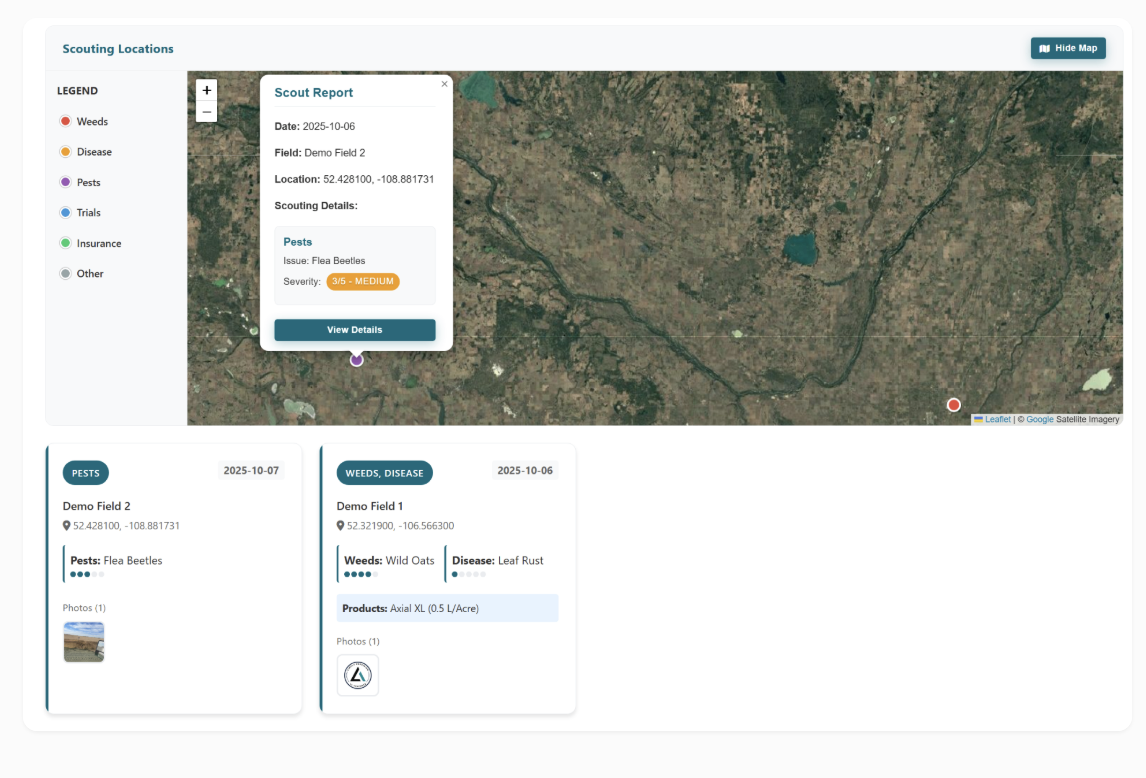The image size is (1146, 778).
Task: Select the WEEDS, DISEASE badge on Demo Field 1
Action: tap(384, 473)
